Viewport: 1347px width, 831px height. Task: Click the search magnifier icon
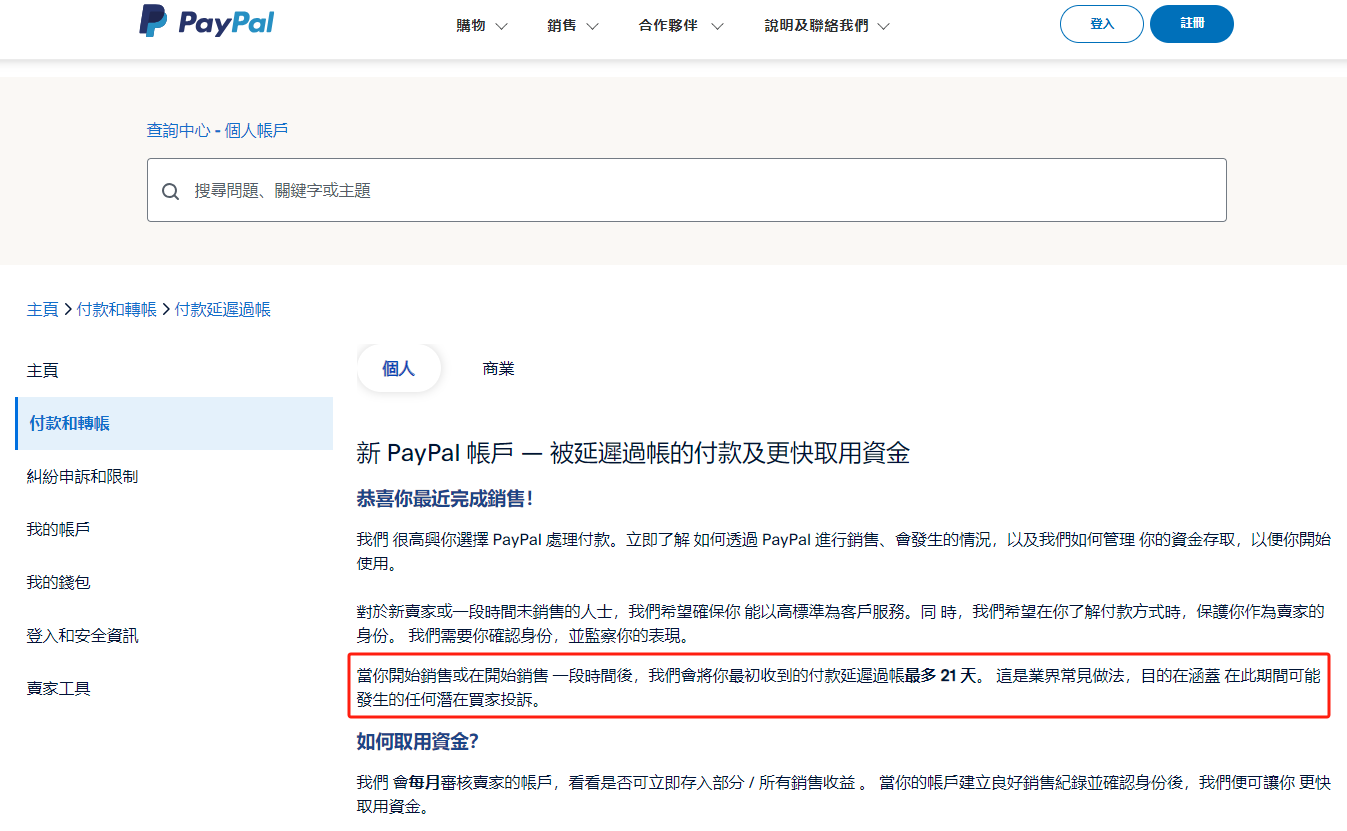pyautogui.click(x=170, y=190)
